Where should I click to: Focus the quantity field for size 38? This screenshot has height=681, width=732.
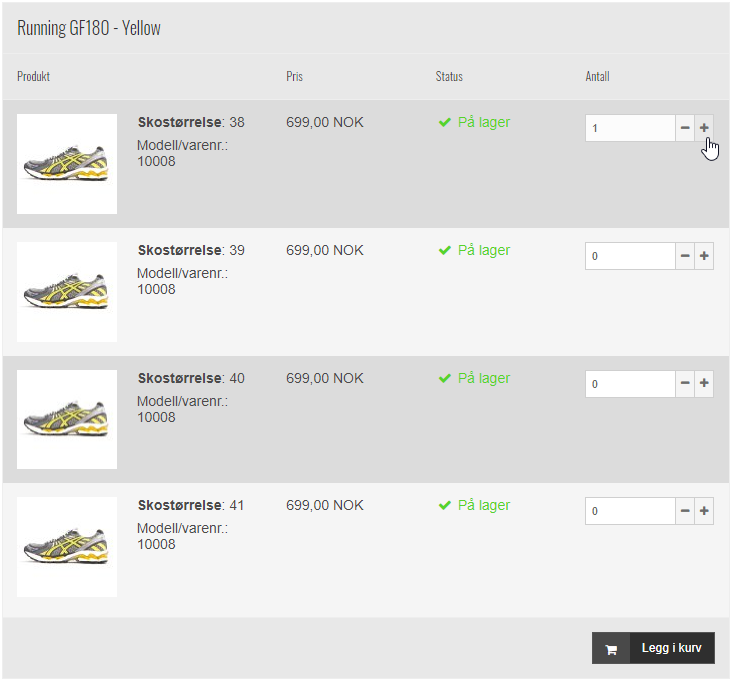[x=630, y=128]
